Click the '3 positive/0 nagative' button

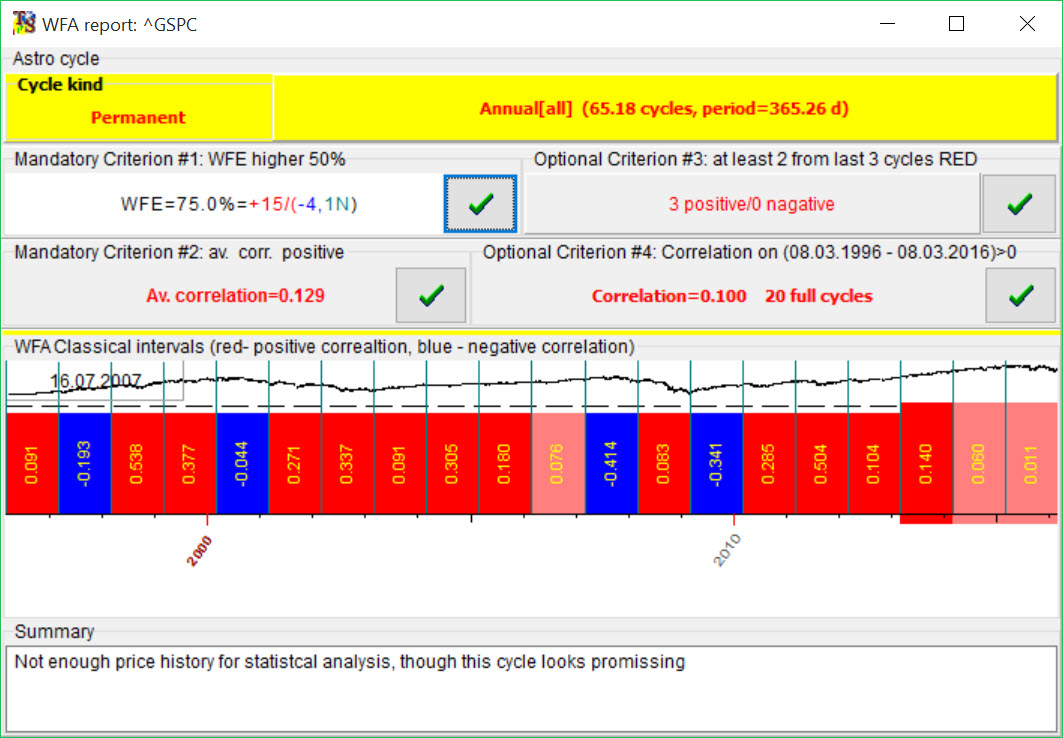751,204
